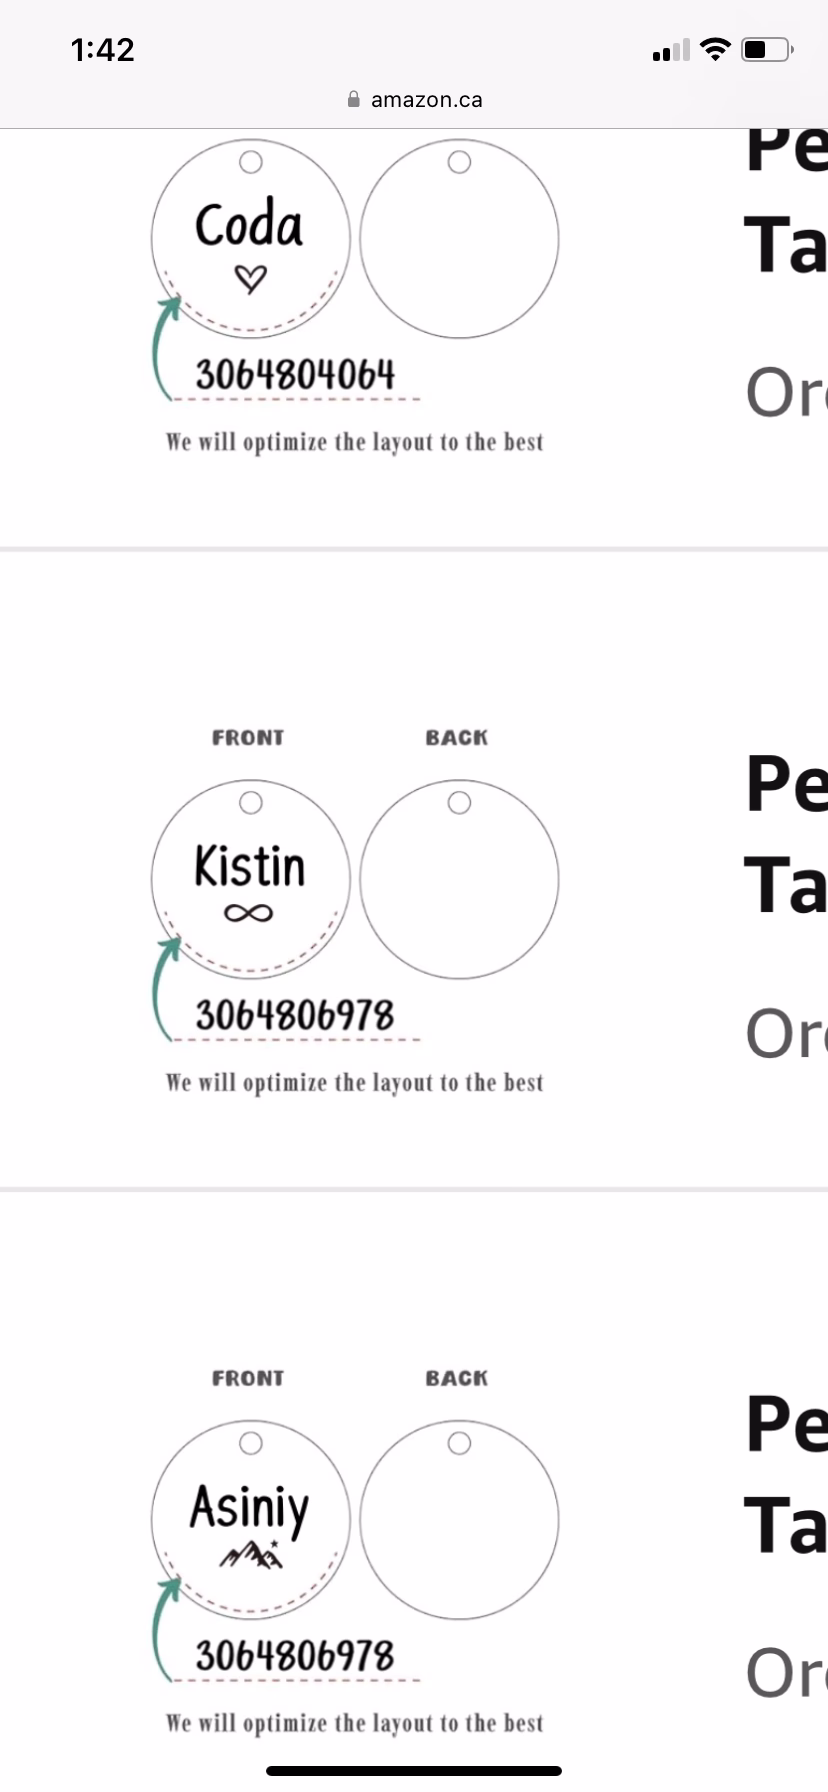Tap the phone number 3064804064
The height and width of the screenshot is (1792, 828).
[295, 375]
